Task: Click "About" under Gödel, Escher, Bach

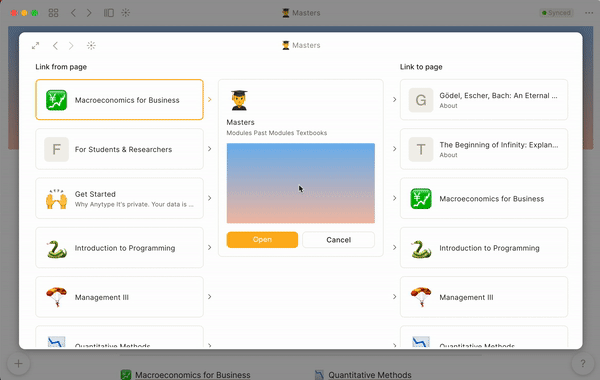Action: [448, 106]
